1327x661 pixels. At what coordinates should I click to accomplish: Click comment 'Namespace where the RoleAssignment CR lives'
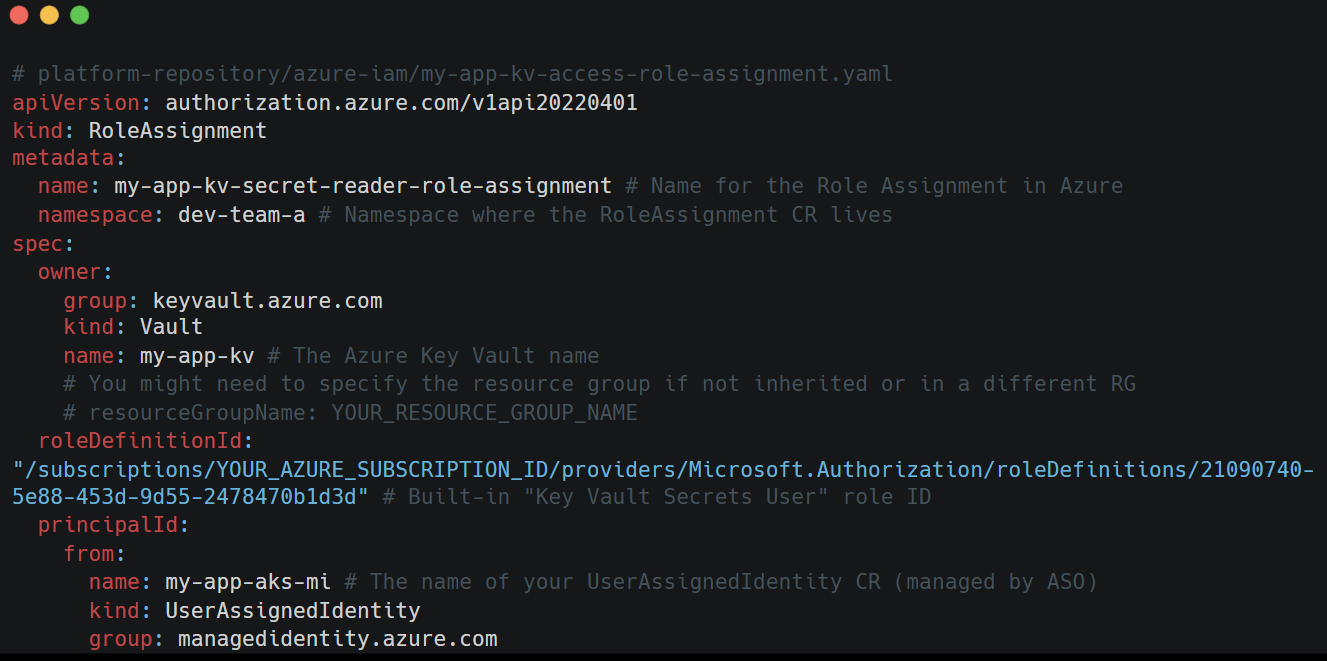605,215
